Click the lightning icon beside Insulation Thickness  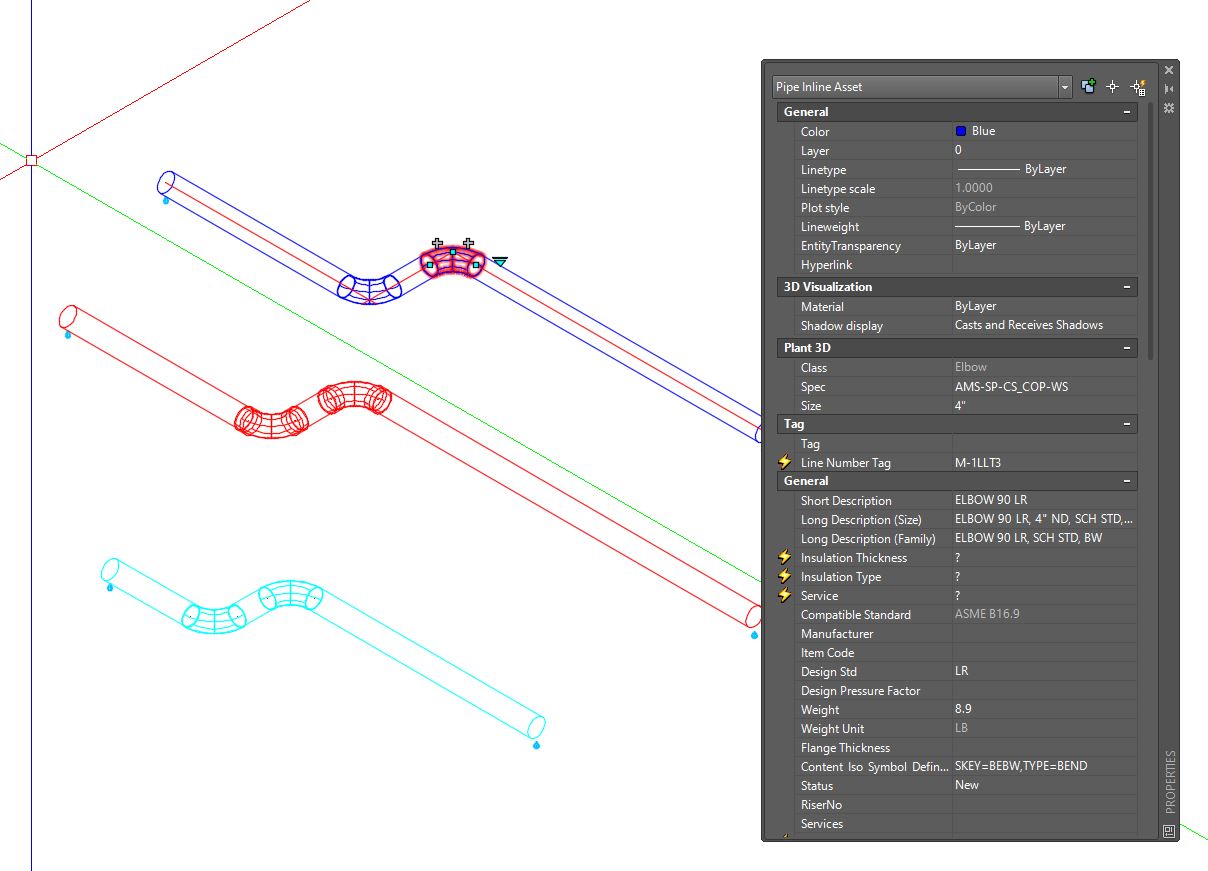click(x=784, y=557)
